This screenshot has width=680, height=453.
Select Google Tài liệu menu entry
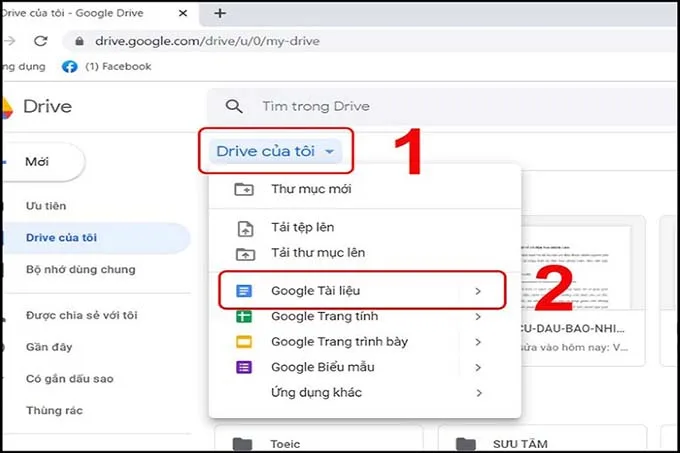365,291
